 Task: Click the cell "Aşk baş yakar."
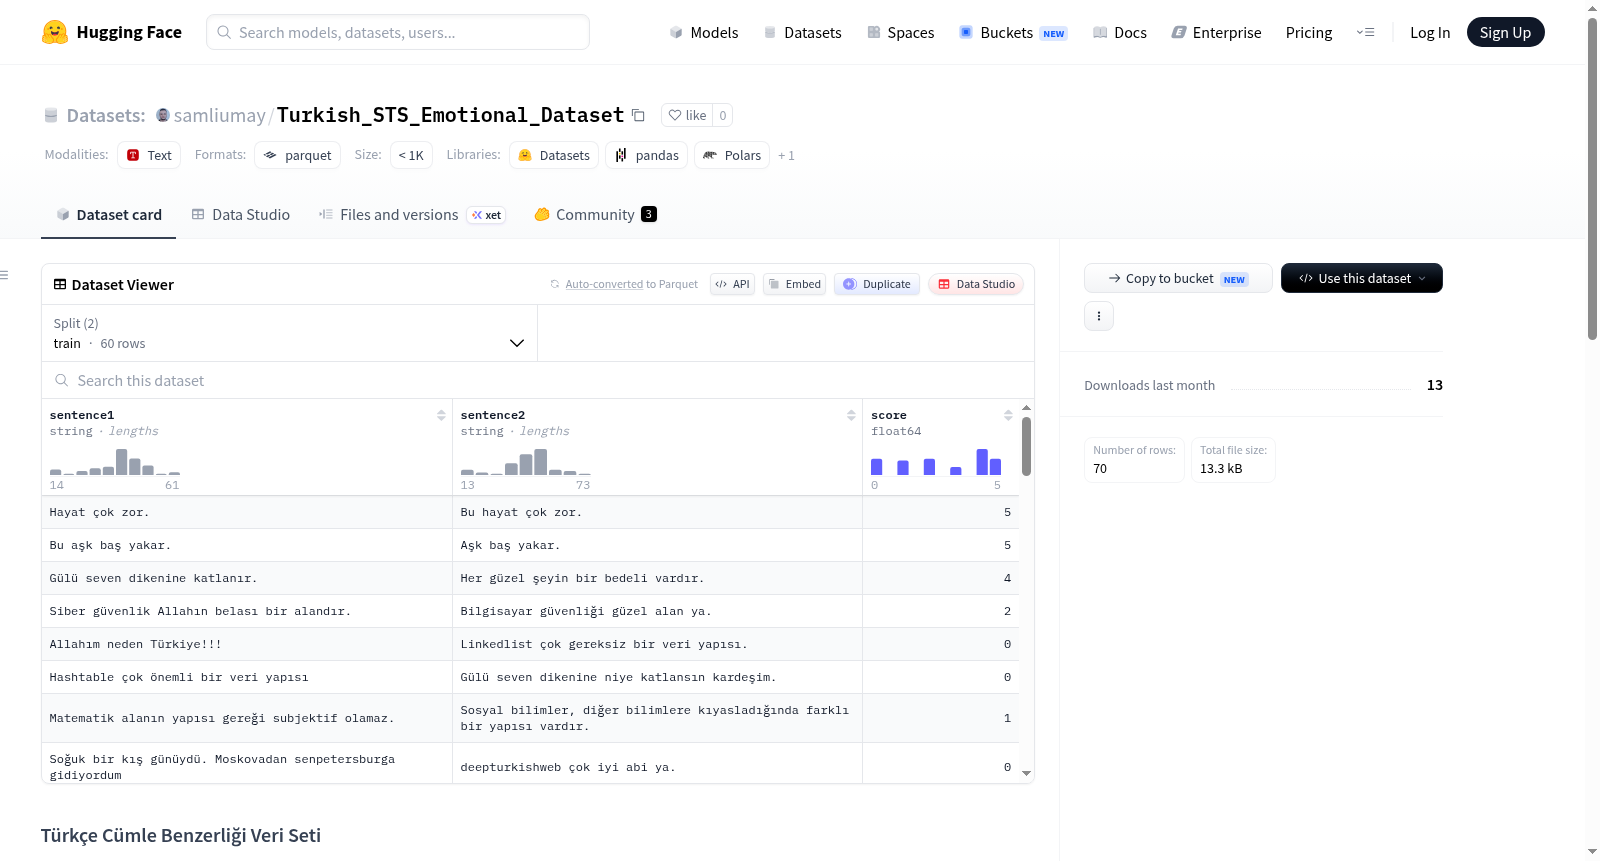(657, 545)
